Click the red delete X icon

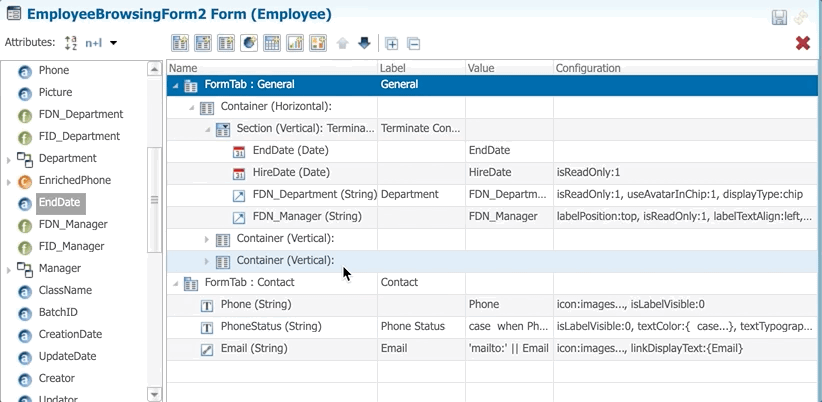tap(803, 43)
